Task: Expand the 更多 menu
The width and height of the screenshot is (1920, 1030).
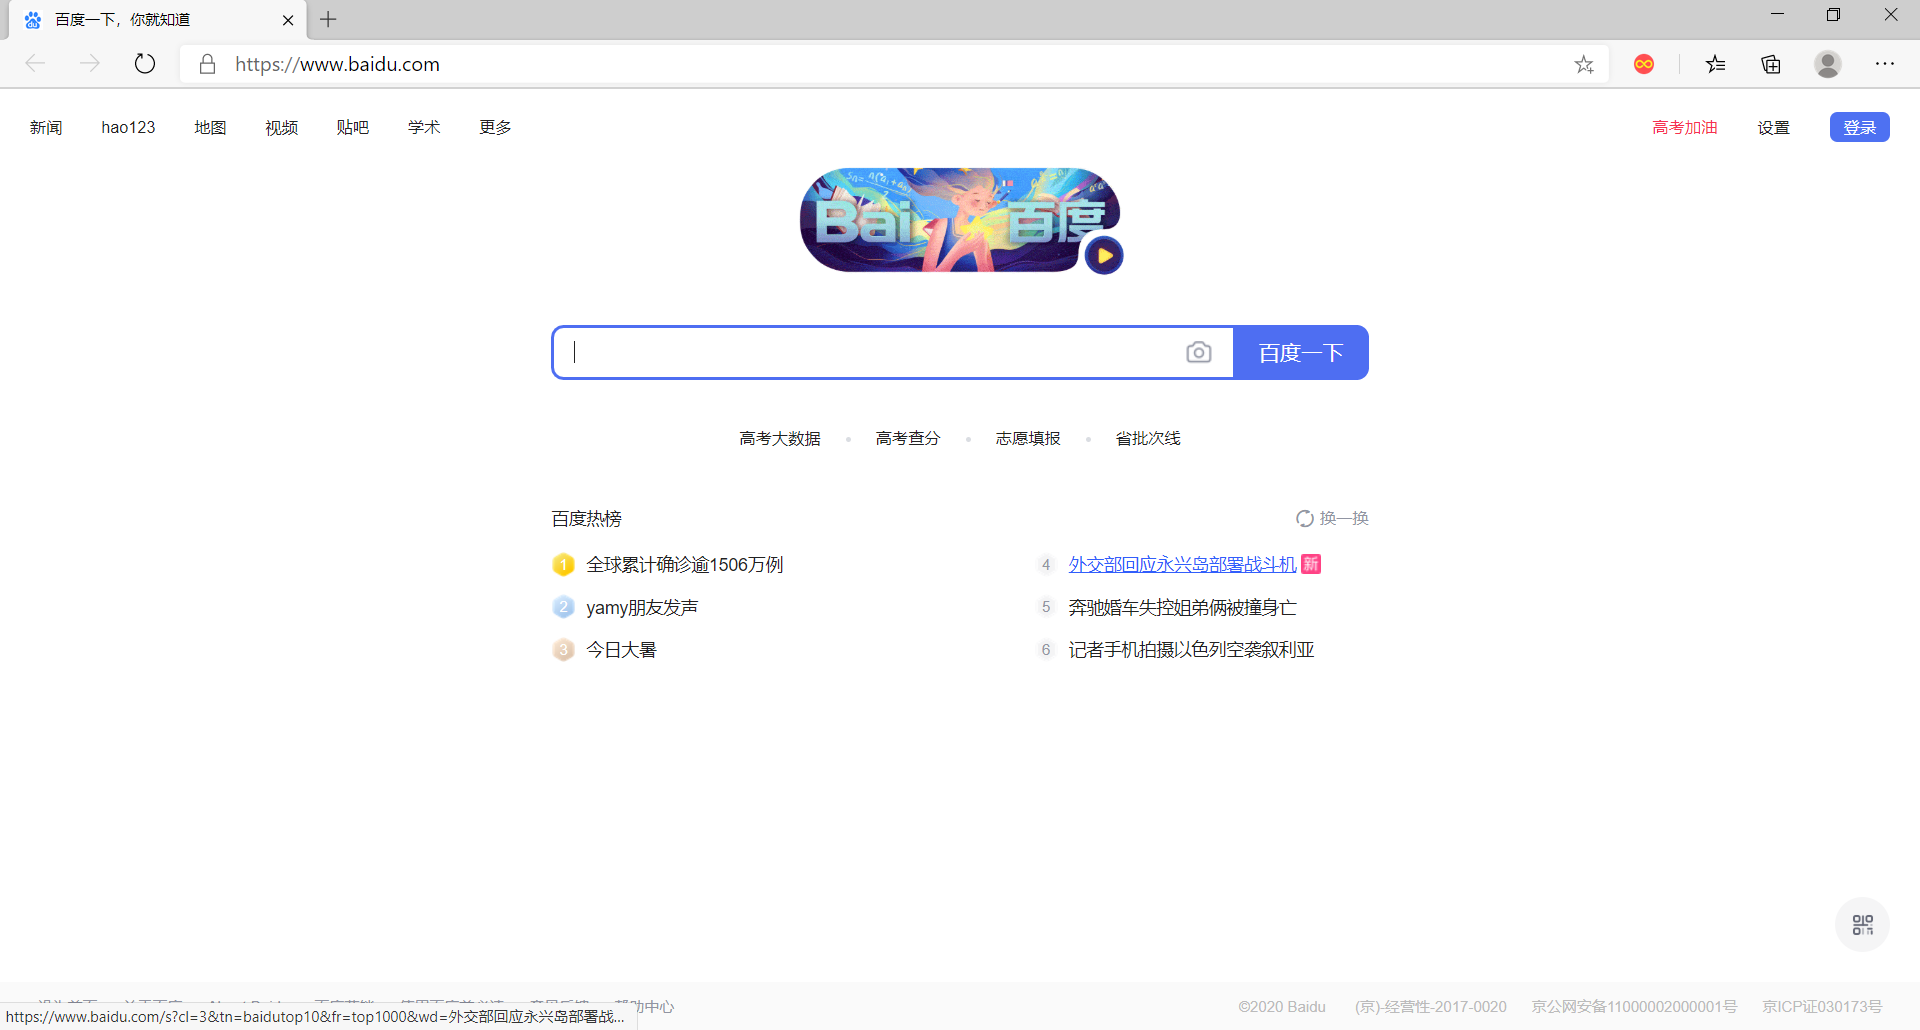Action: (495, 127)
